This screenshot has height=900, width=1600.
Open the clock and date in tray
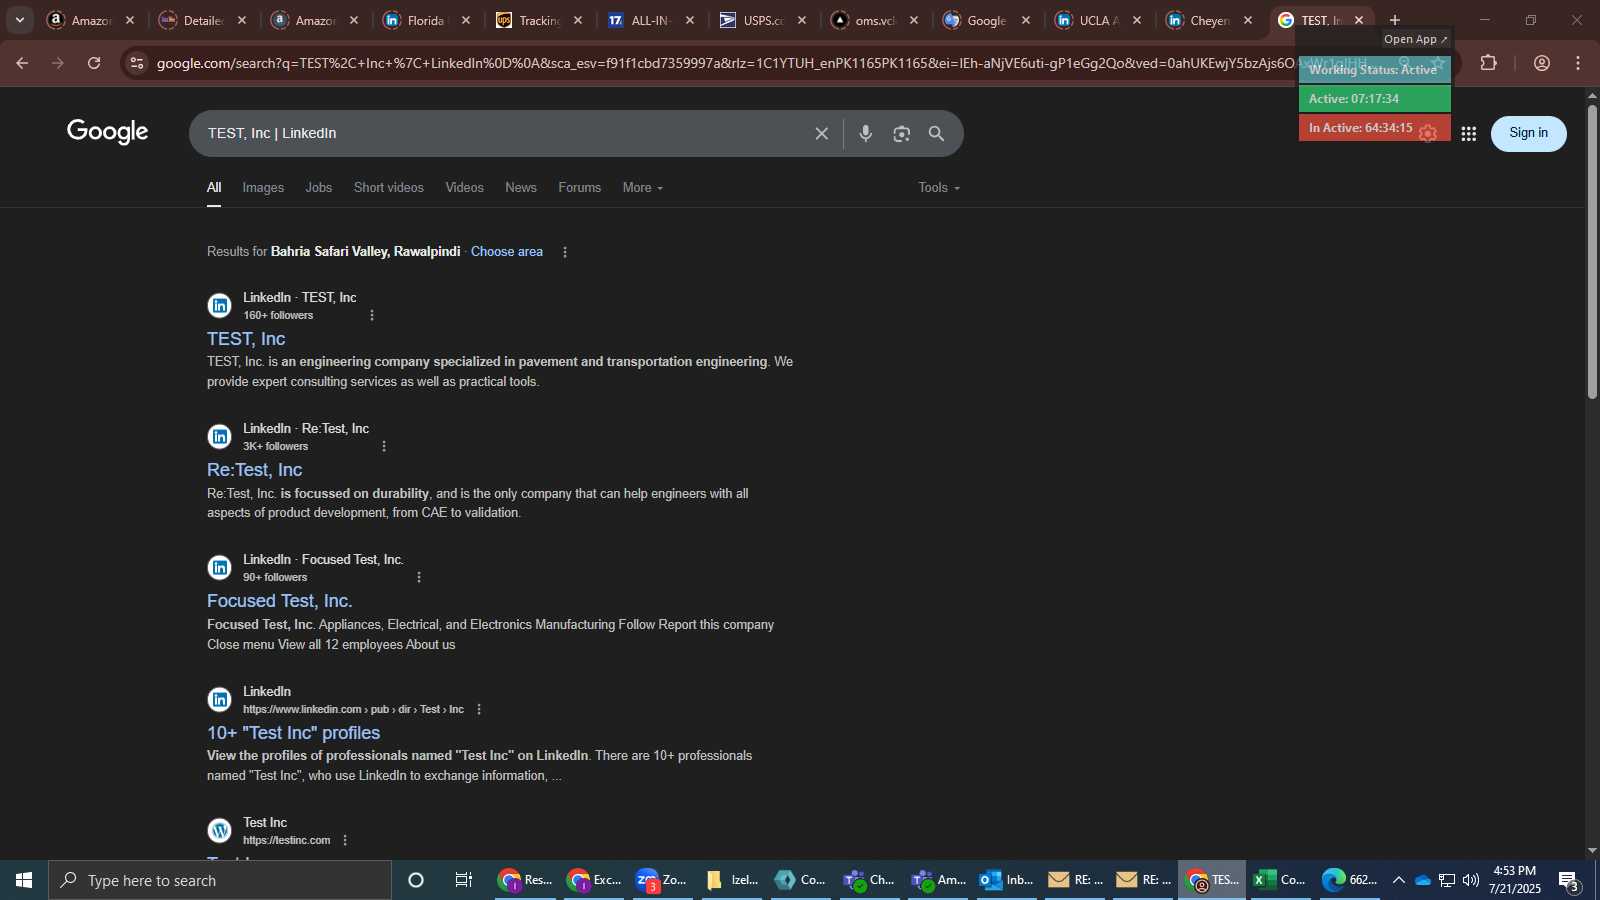coord(1514,880)
